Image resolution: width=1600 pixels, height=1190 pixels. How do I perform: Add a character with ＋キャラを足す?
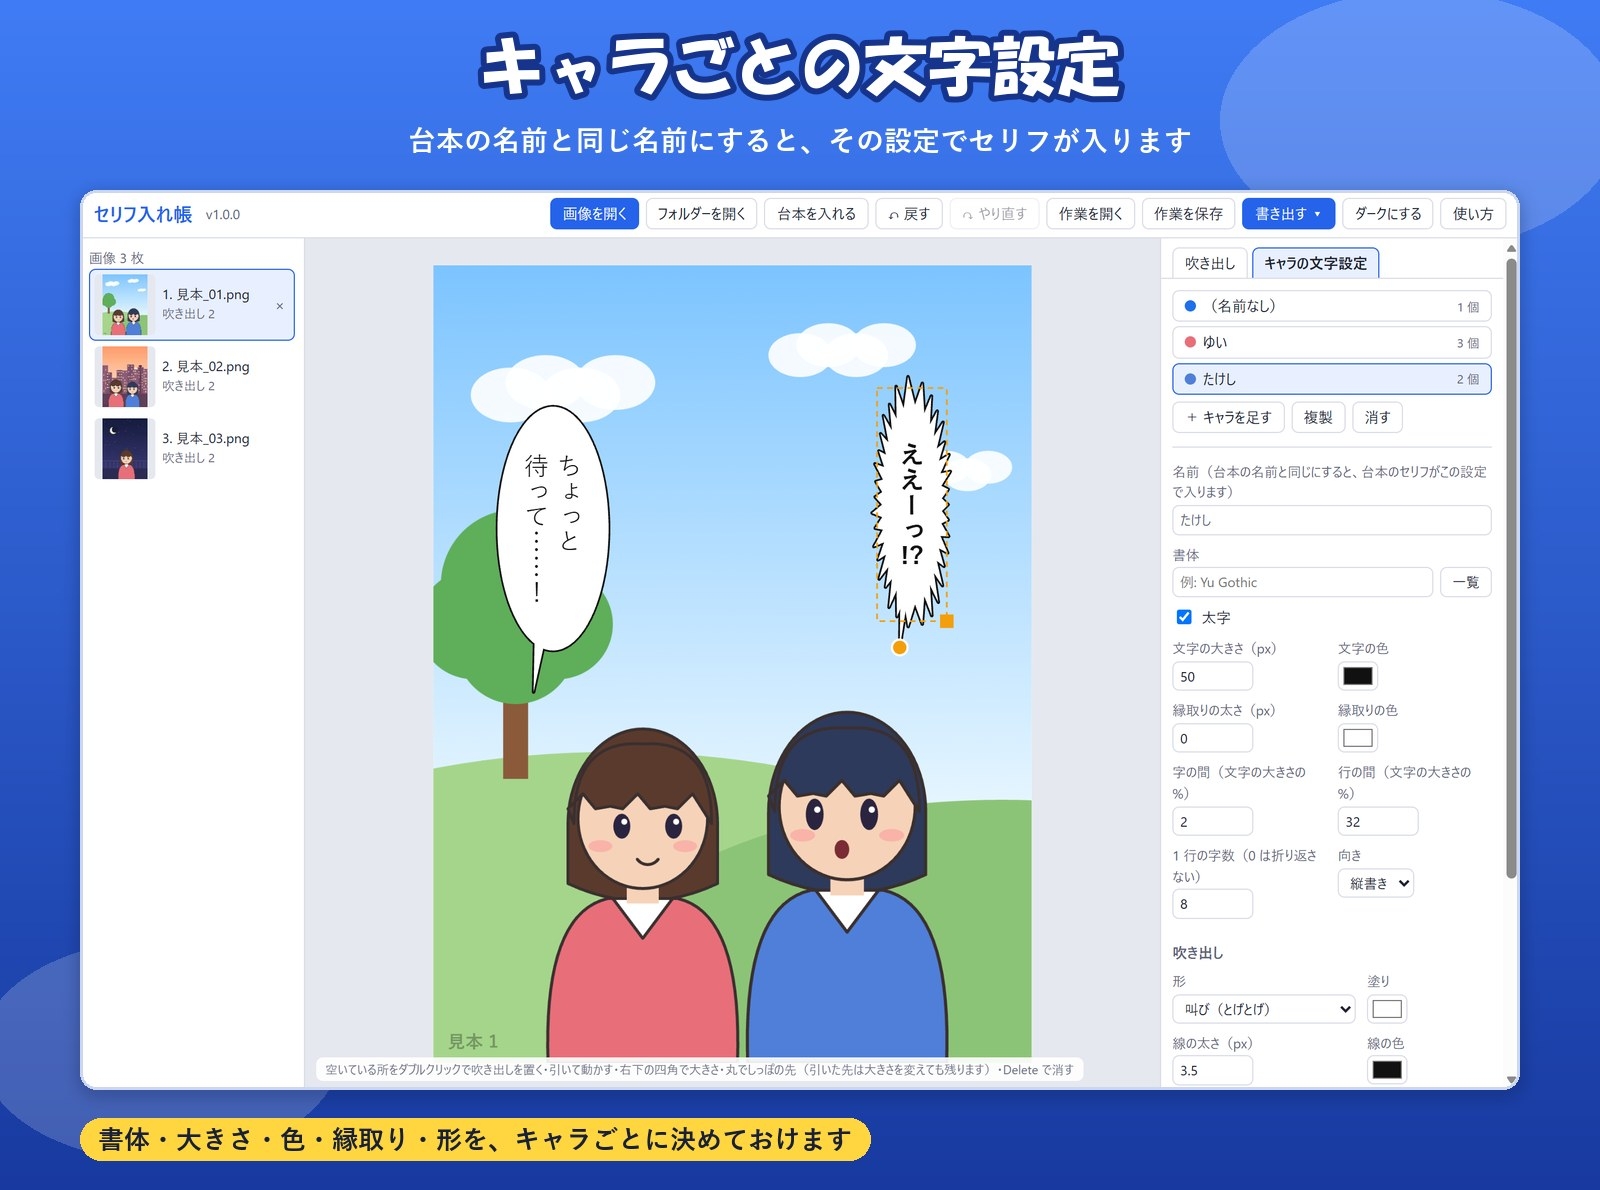pyautogui.click(x=1228, y=417)
